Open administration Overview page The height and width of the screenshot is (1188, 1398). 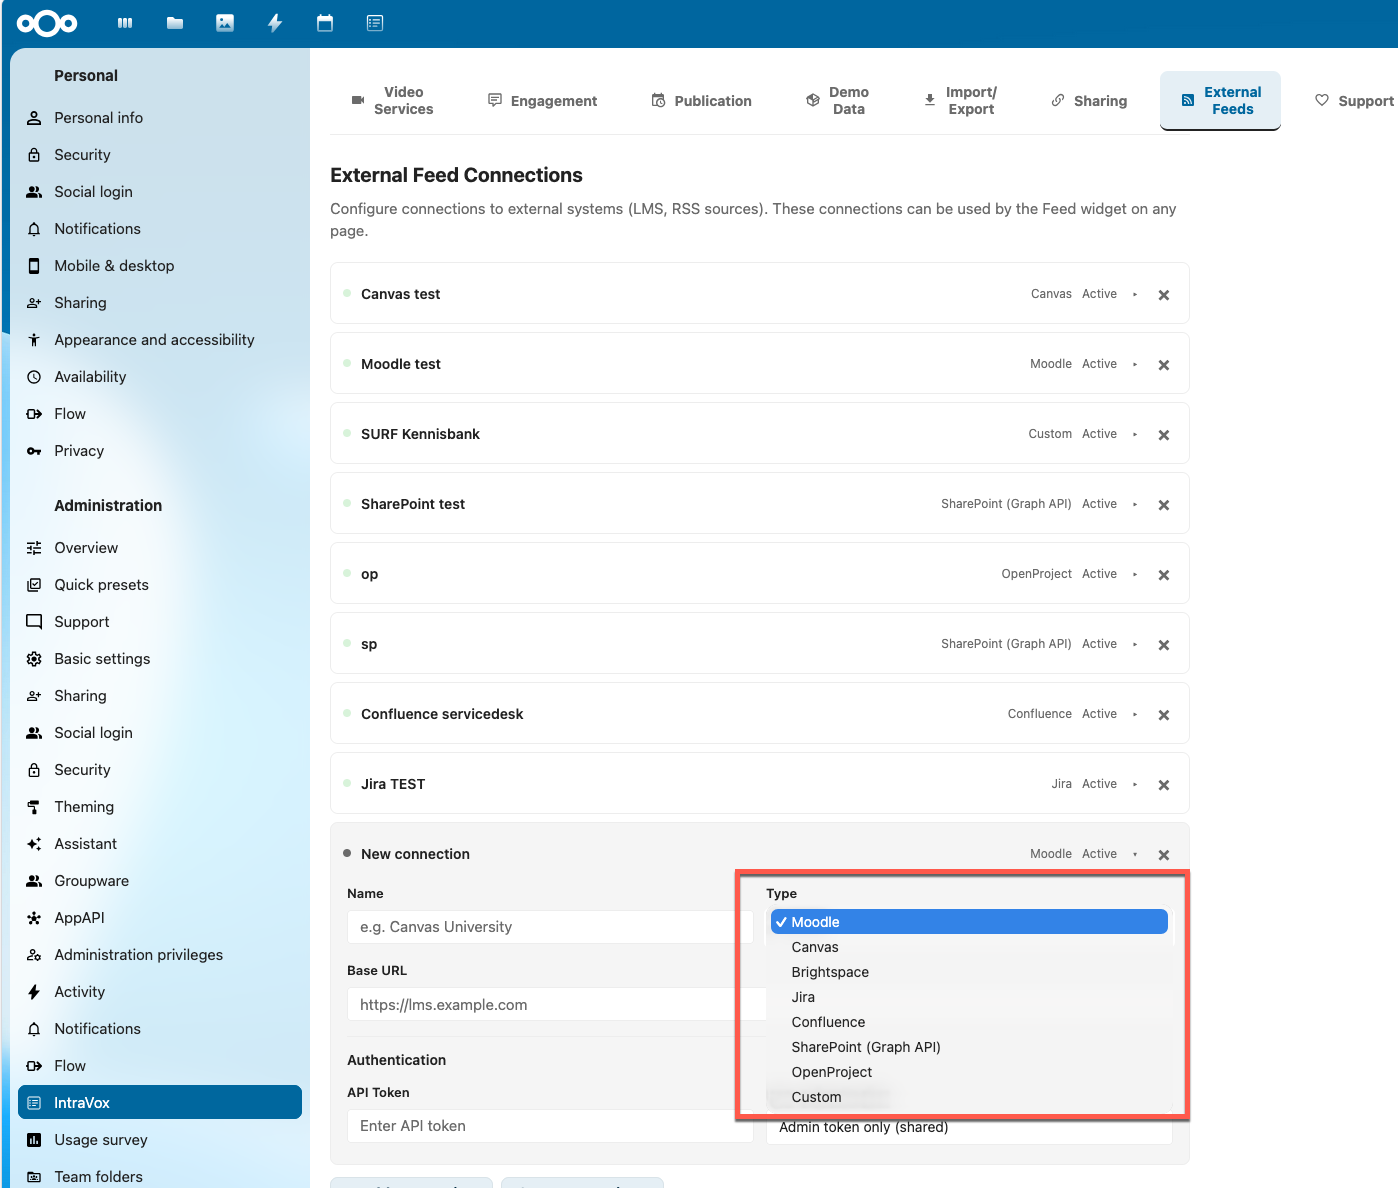[x=160, y=548]
